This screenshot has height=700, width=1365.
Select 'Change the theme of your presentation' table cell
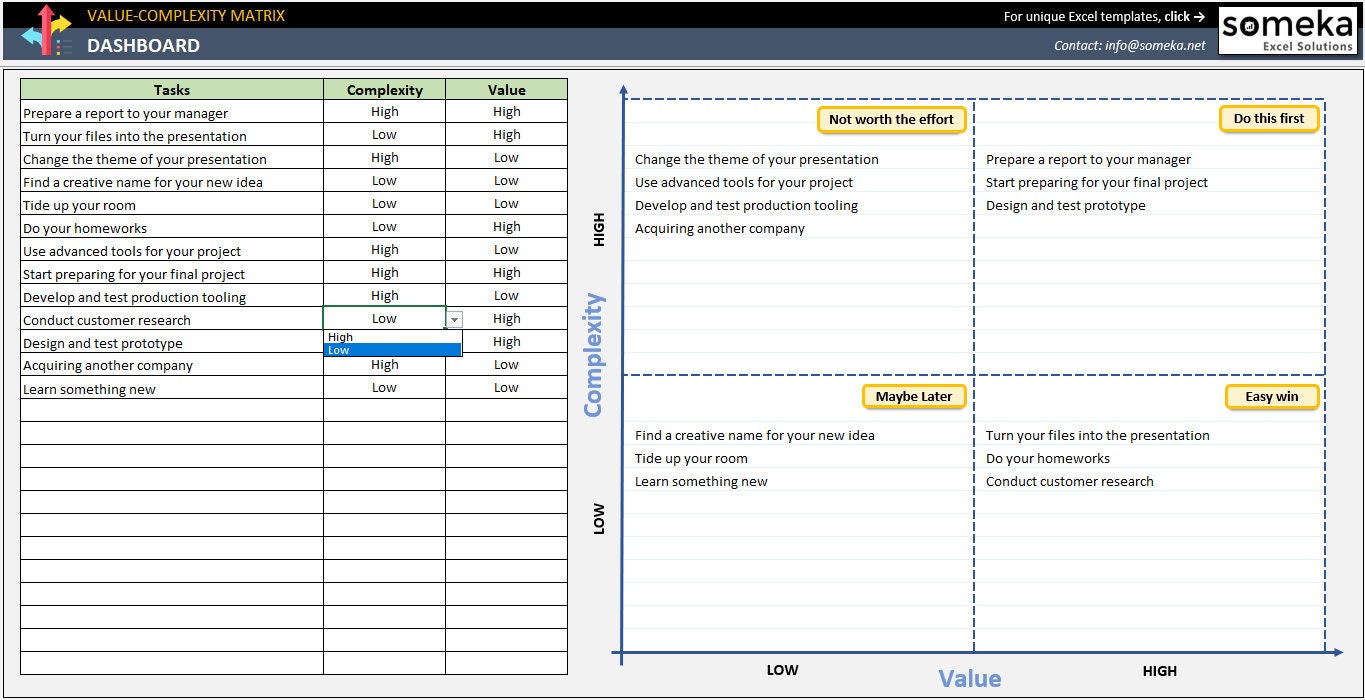tap(172, 158)
